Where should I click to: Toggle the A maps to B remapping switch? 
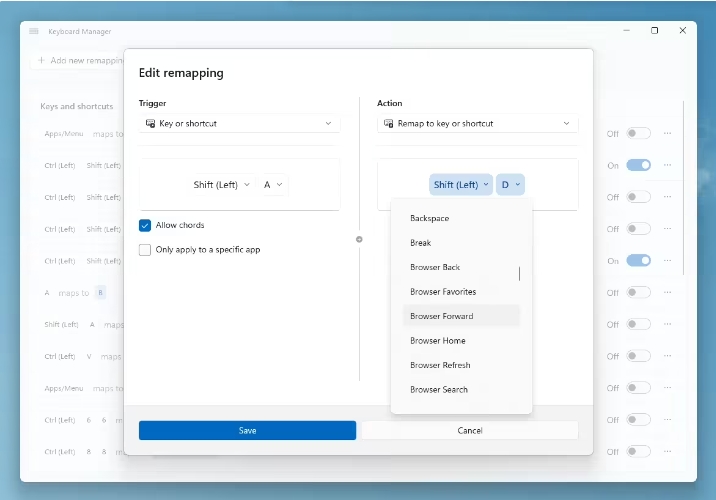(638, 293)
